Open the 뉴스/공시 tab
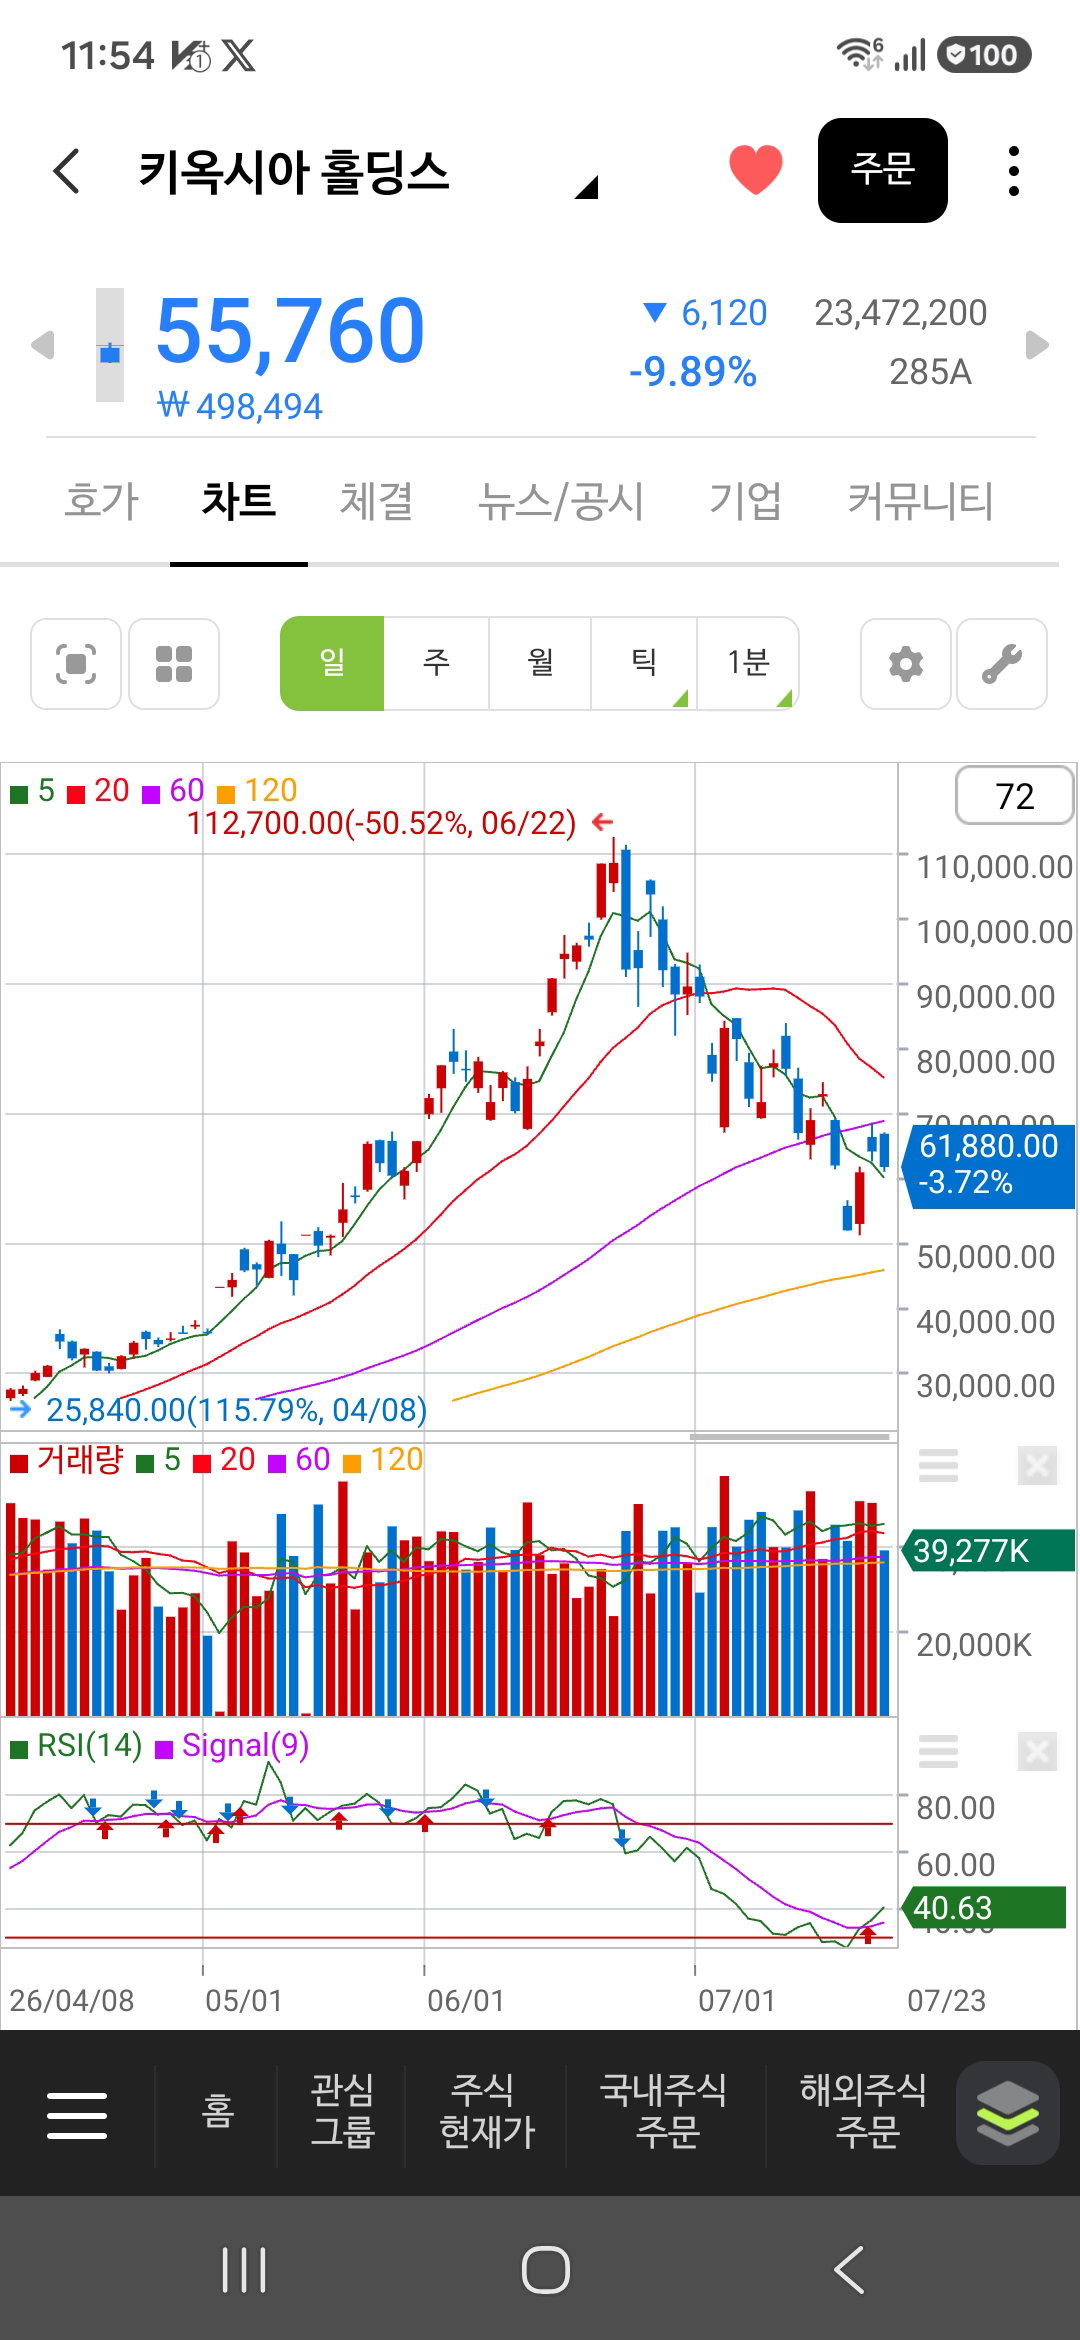 coord(561,501)
